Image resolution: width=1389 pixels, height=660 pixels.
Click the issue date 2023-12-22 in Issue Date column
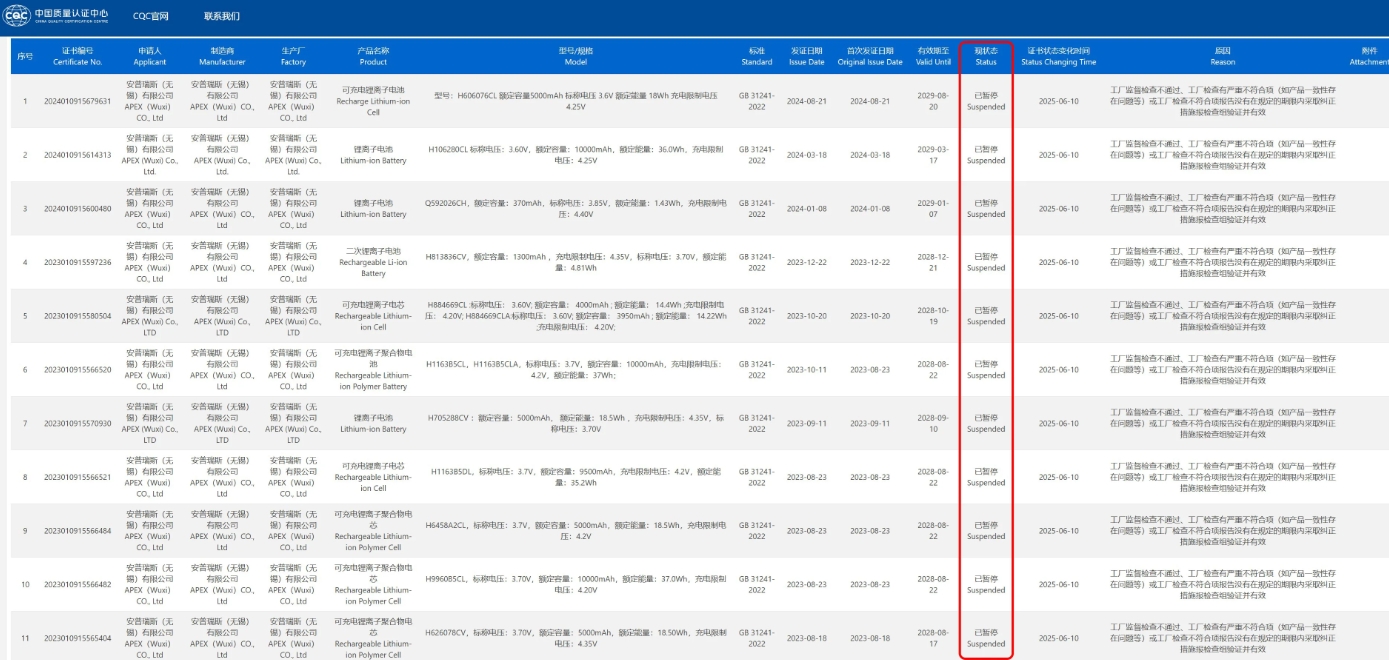[806, 262]
